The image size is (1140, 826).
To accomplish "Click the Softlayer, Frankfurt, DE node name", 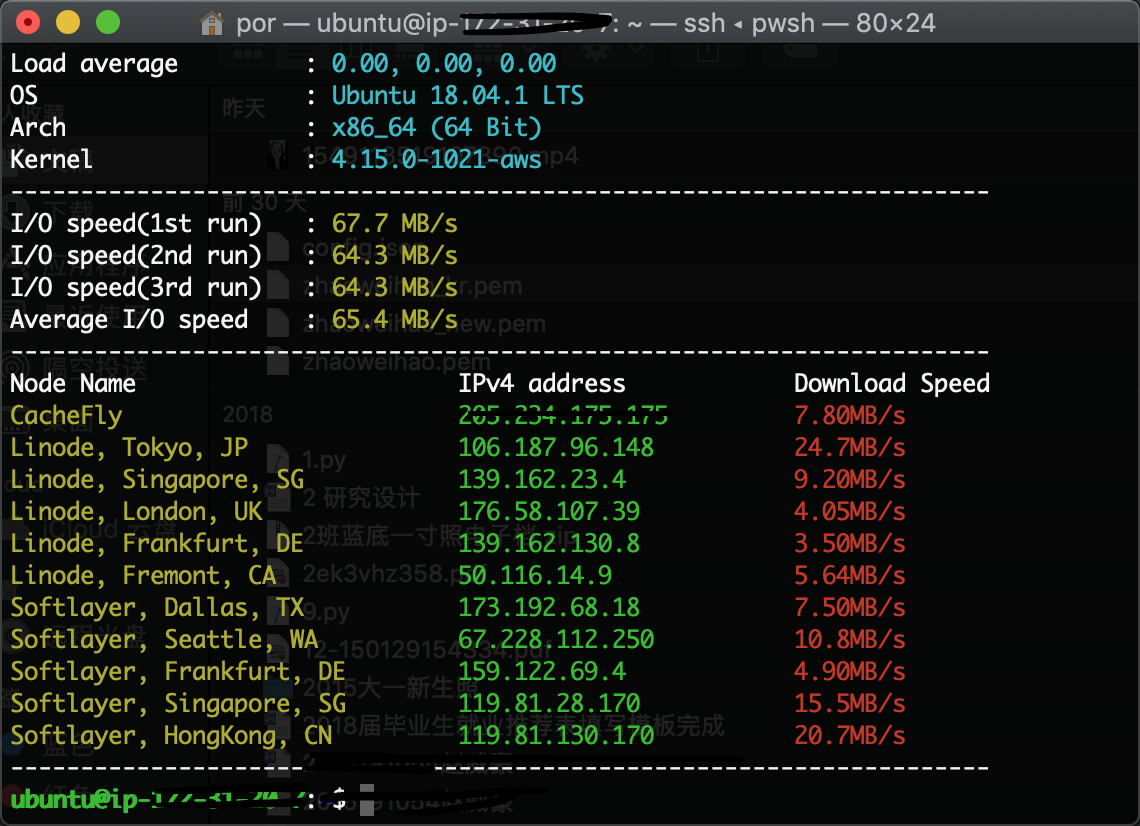I will (x=178, y=672).
